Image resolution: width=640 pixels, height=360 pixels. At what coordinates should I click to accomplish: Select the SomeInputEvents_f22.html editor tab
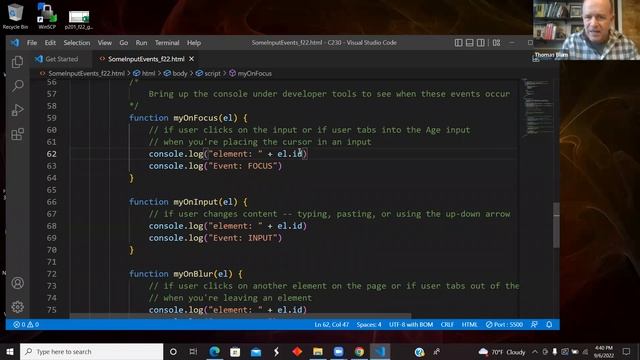(146, 59)
